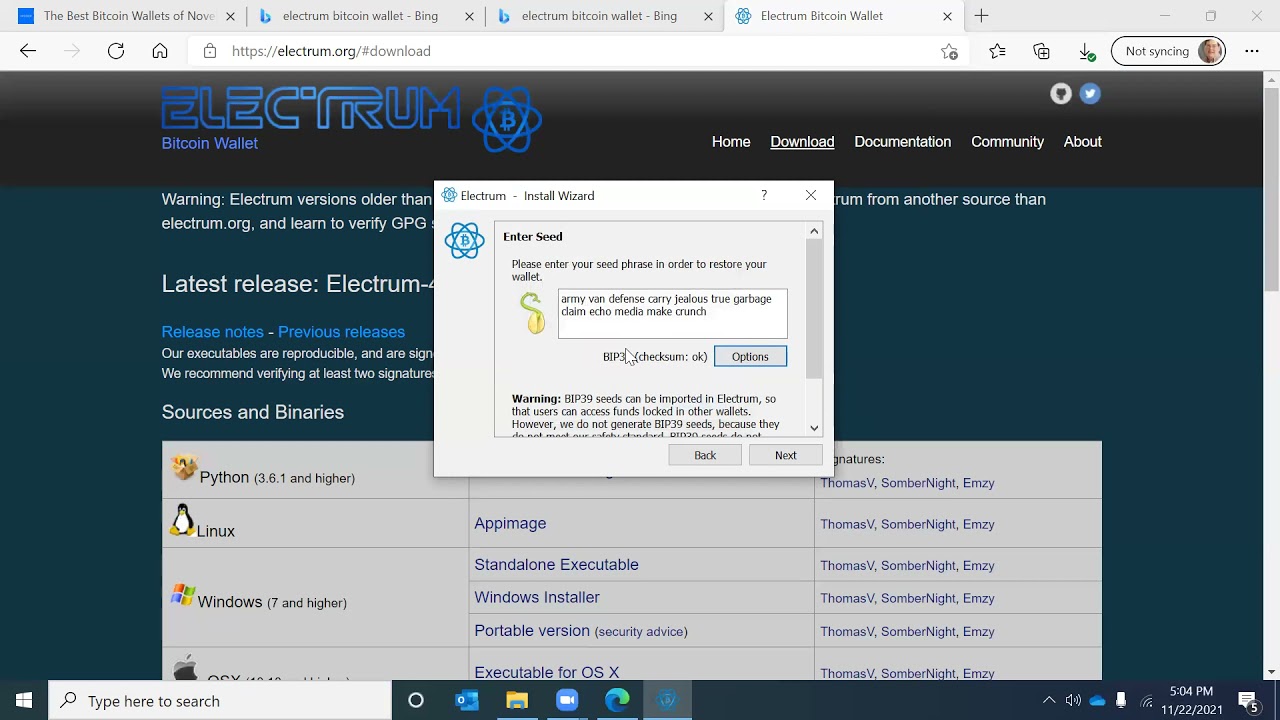Open Outlook from the taskbar

coord(467,701)
